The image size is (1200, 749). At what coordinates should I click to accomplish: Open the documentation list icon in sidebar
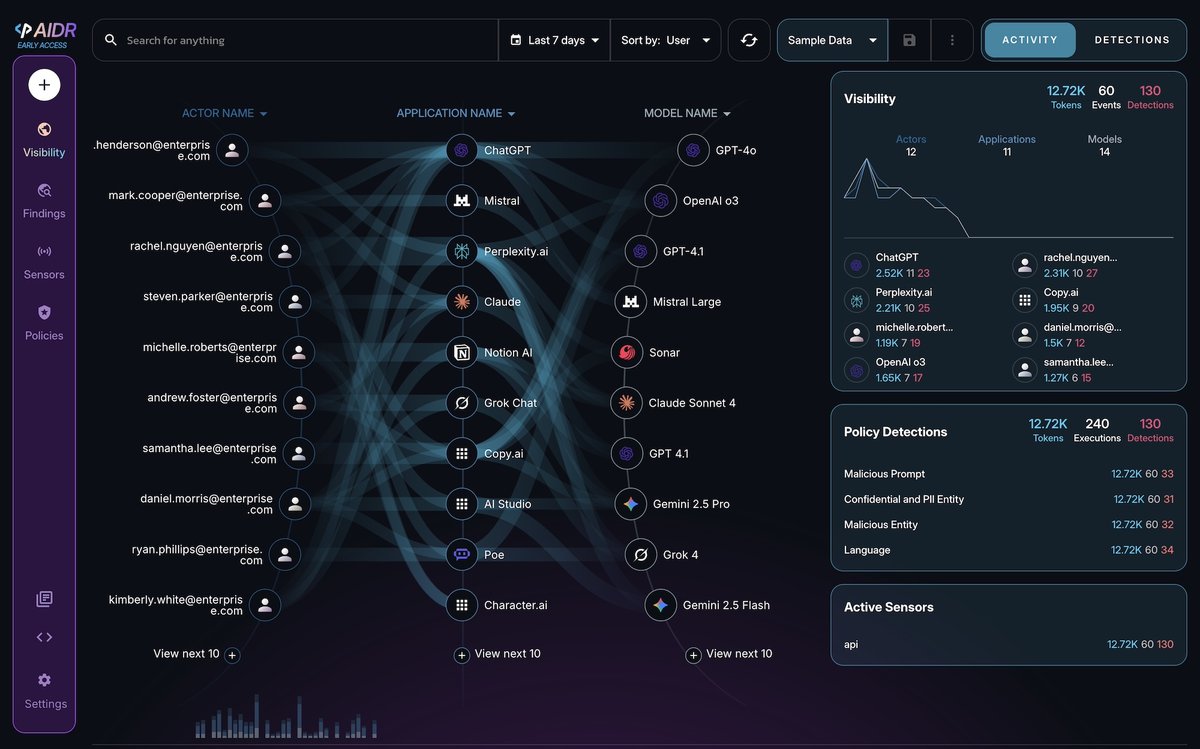point(44,599)
